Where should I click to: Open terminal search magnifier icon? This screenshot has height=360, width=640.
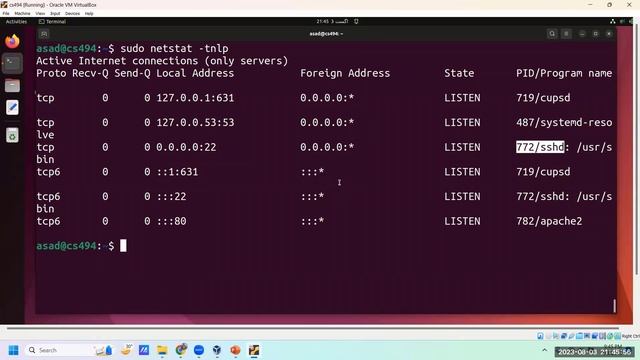pyautogui.click(x=552, y=34)
